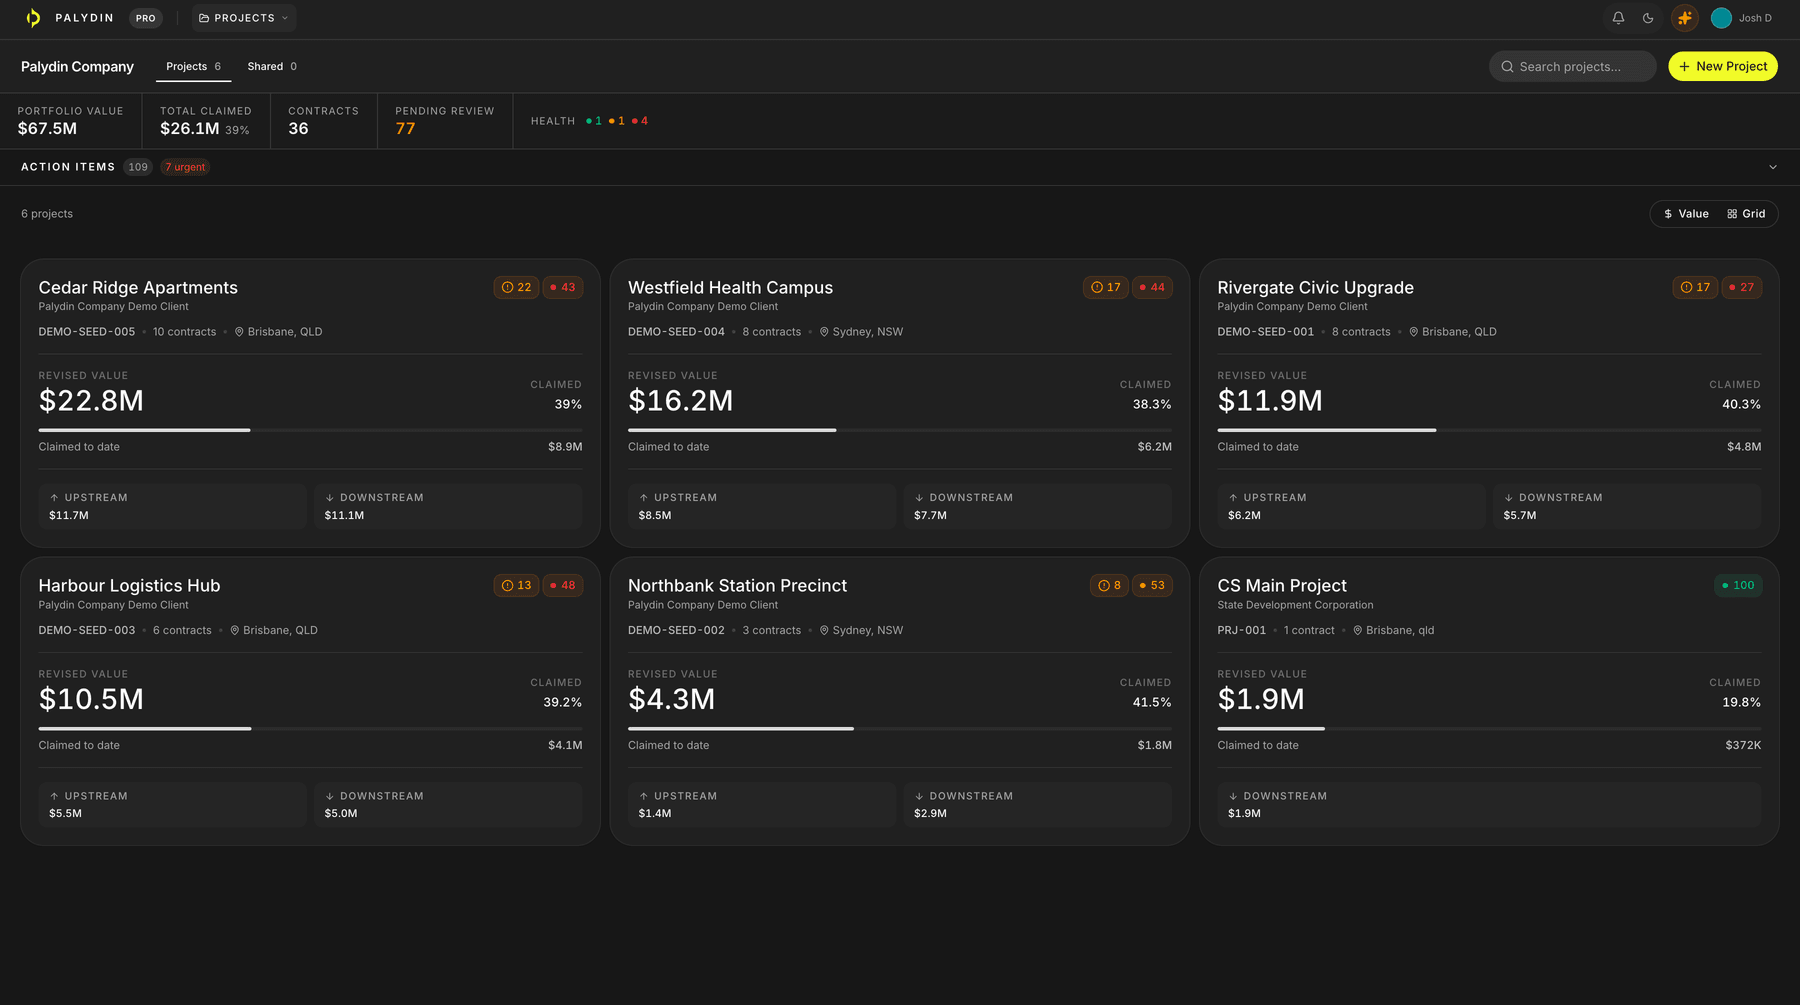Expand the Action Items chevron

click(1772, 167)
